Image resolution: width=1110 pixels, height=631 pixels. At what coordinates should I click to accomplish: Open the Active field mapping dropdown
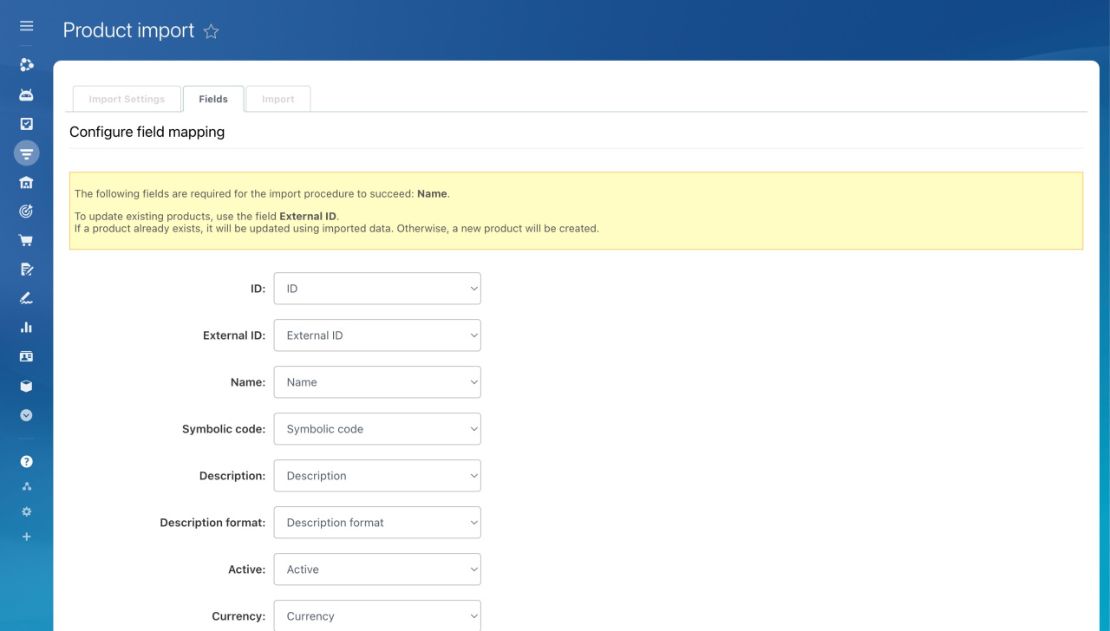coord(377,569)
